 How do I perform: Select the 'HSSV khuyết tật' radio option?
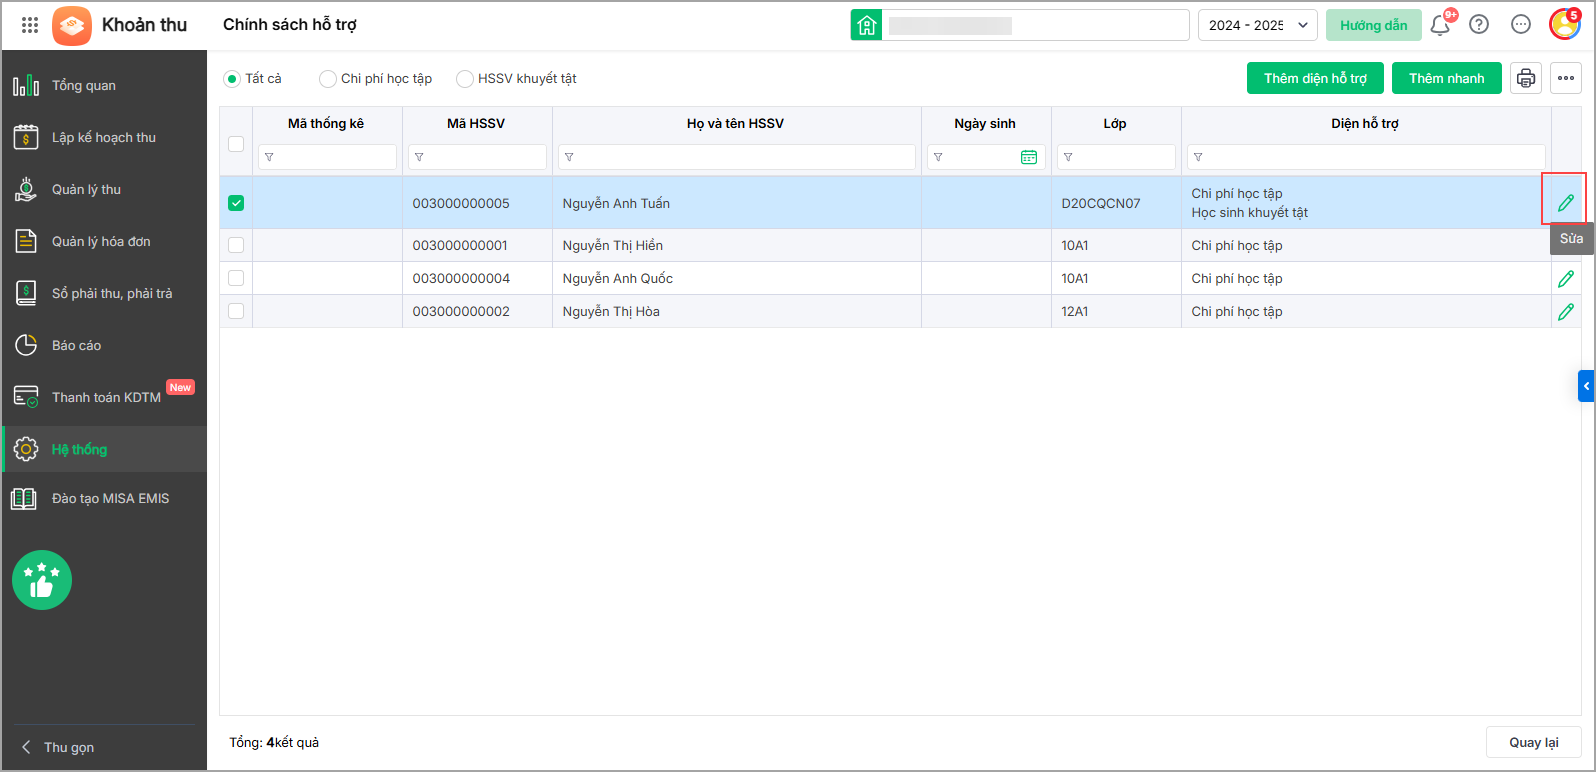465,79
